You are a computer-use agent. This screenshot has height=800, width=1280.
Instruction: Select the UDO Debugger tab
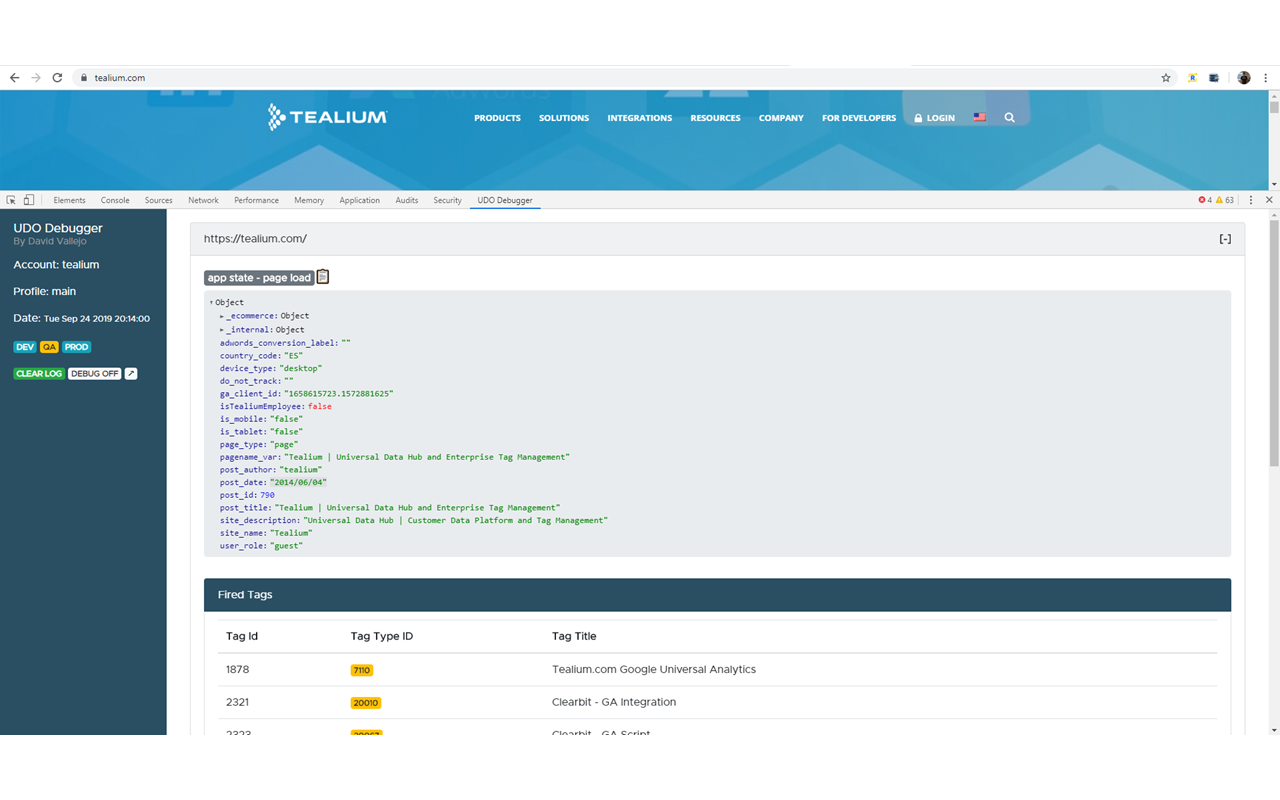tap(505, 200)
